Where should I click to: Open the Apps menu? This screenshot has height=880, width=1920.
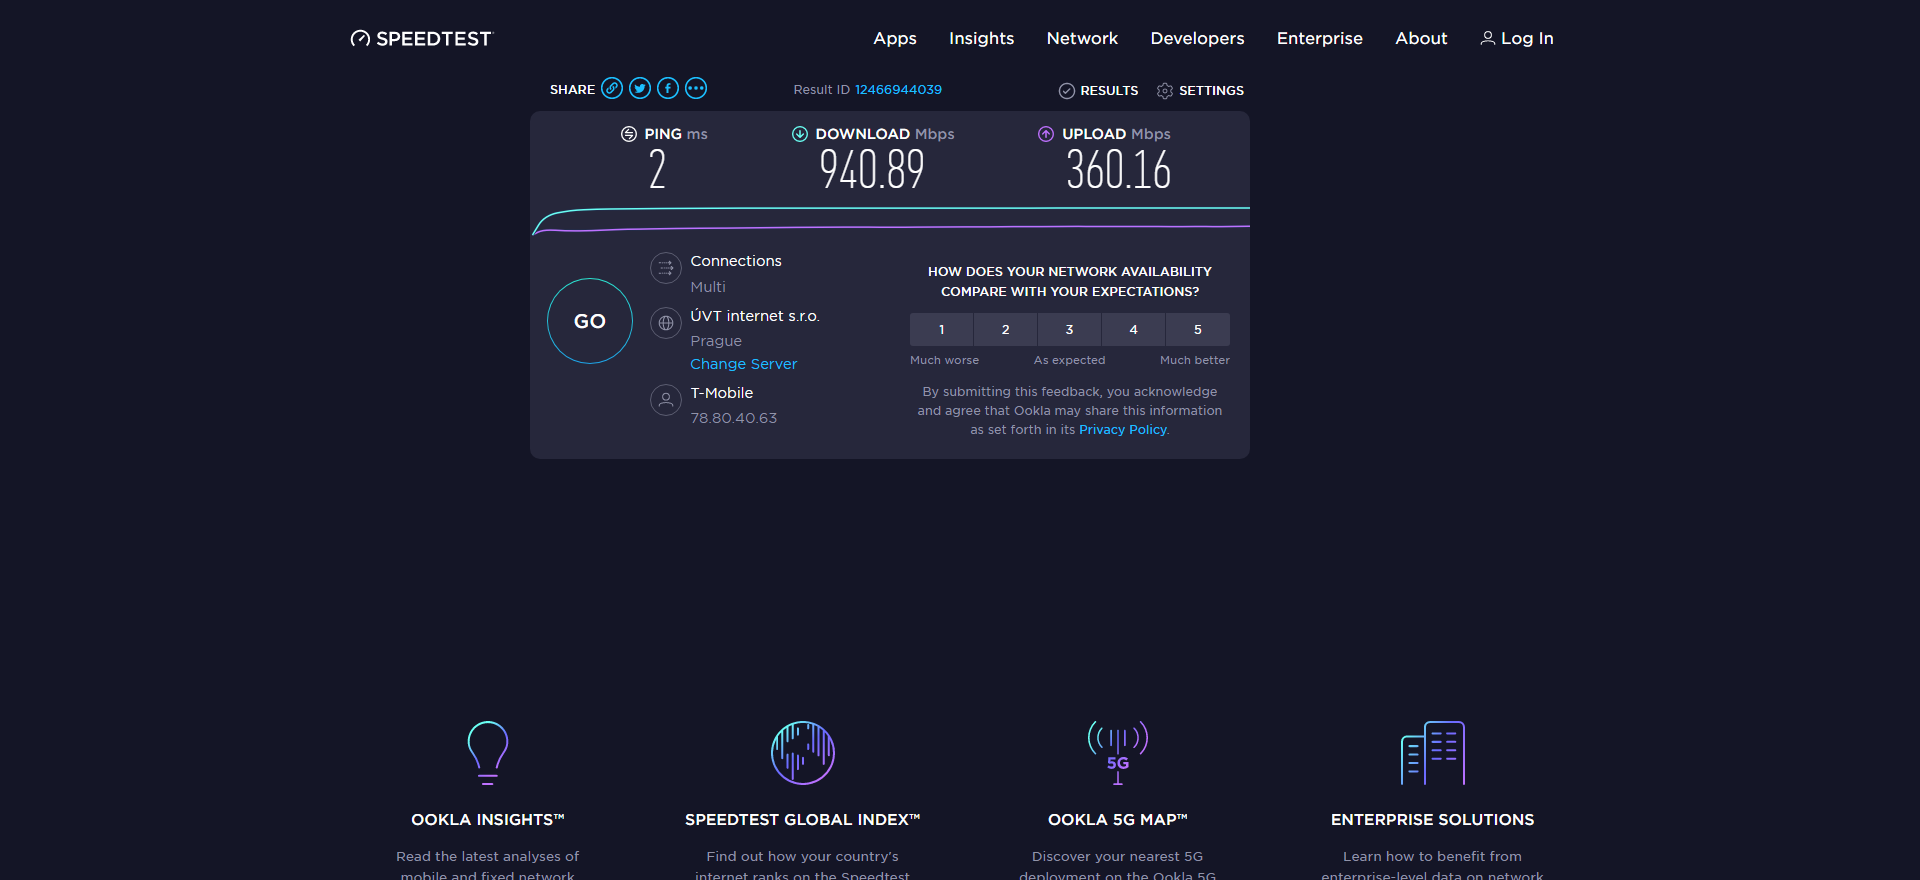(894, 39)
